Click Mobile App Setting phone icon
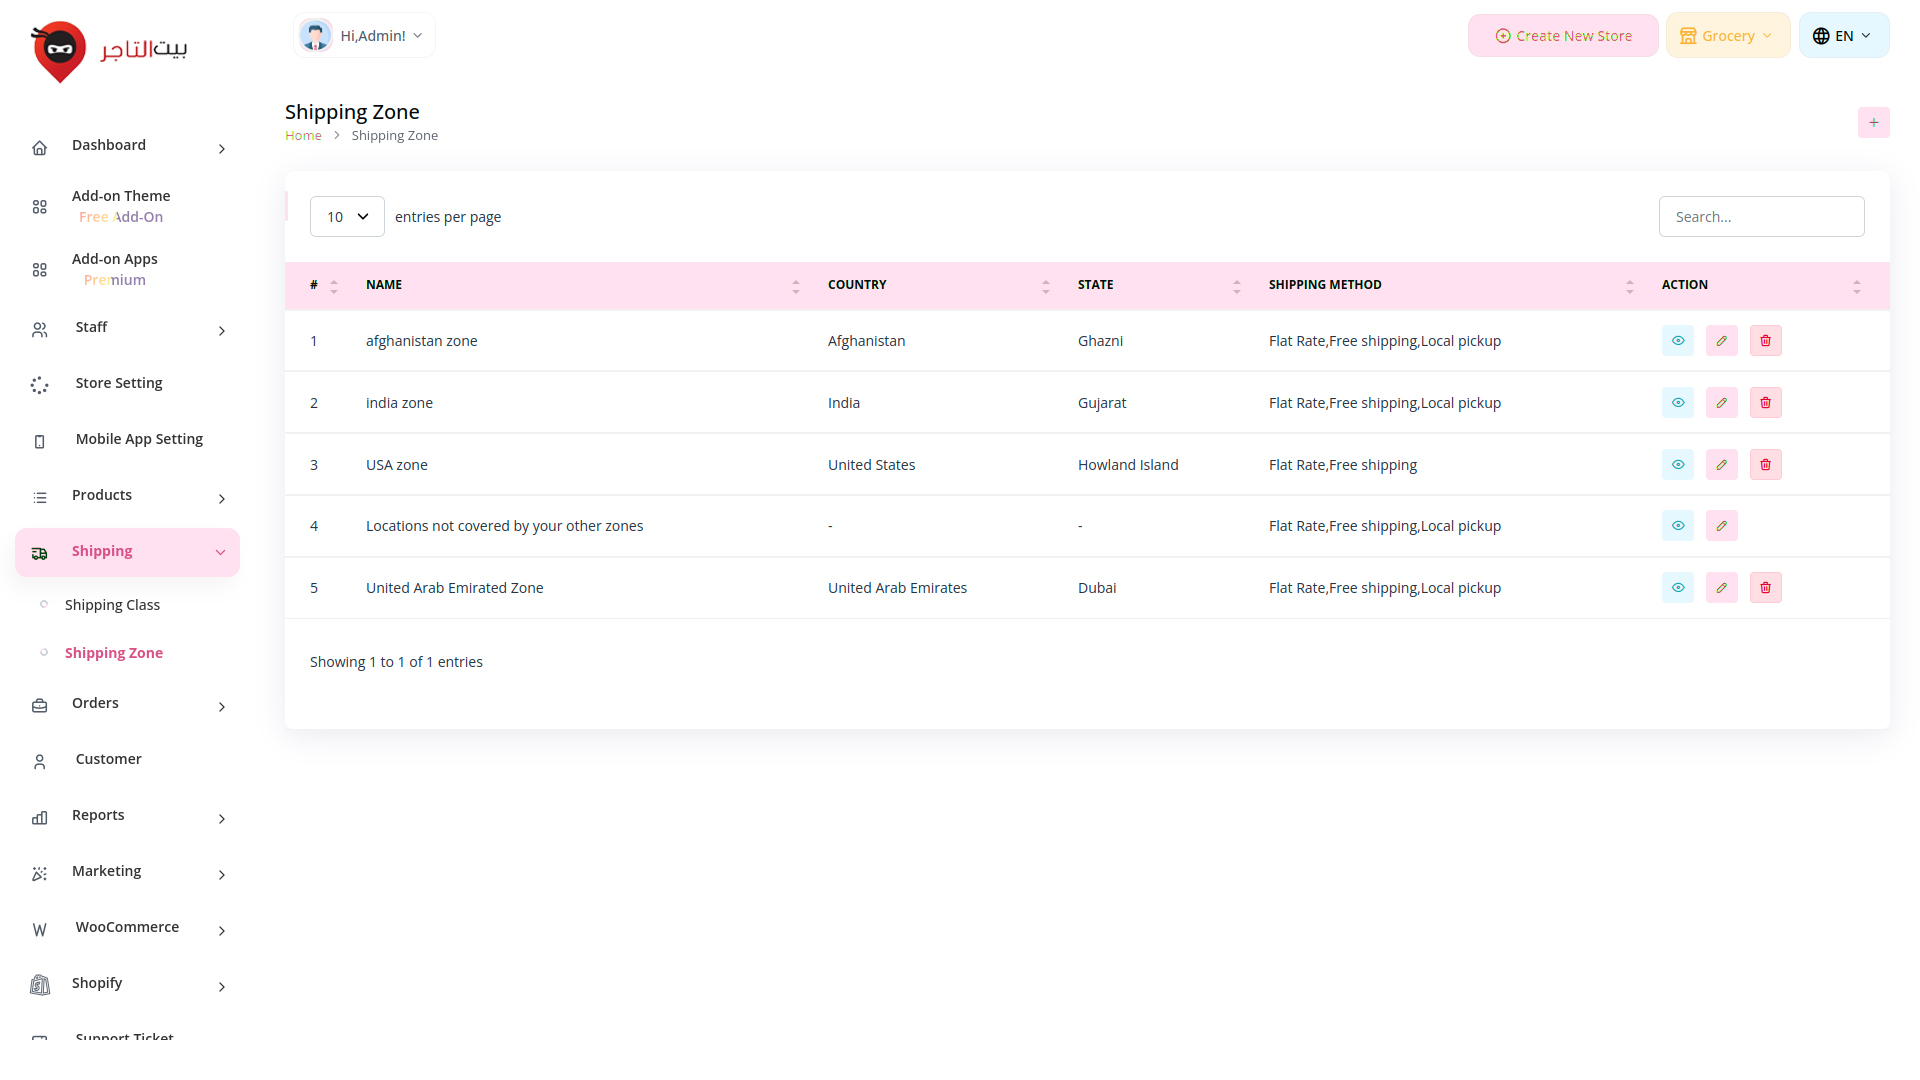The image size is (1920, 1080). (x=40, y=441)
